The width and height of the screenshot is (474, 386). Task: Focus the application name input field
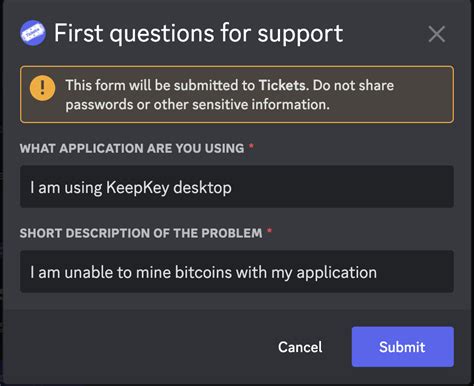237,187
